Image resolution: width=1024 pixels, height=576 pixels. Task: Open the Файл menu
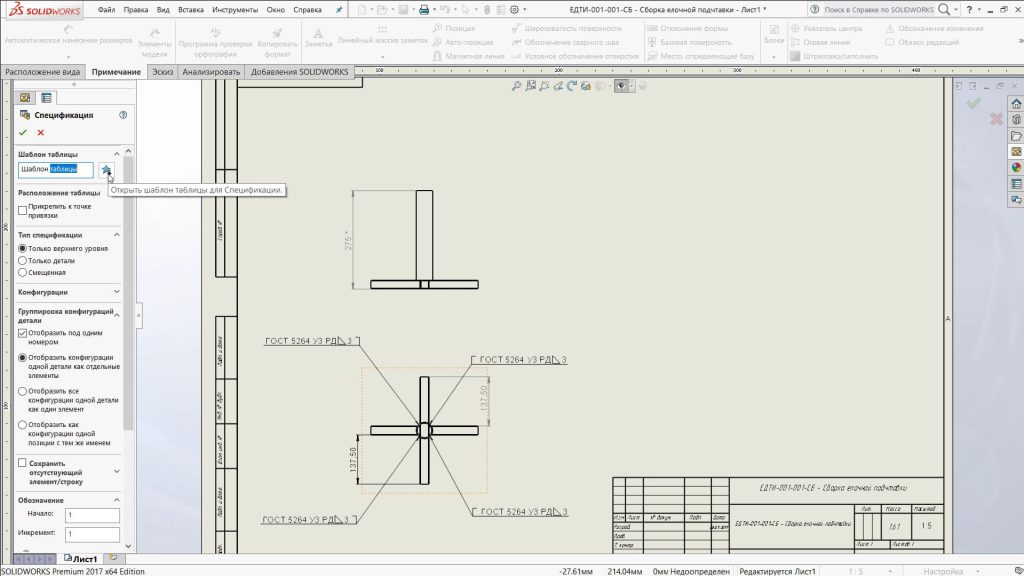coord(106,10)
